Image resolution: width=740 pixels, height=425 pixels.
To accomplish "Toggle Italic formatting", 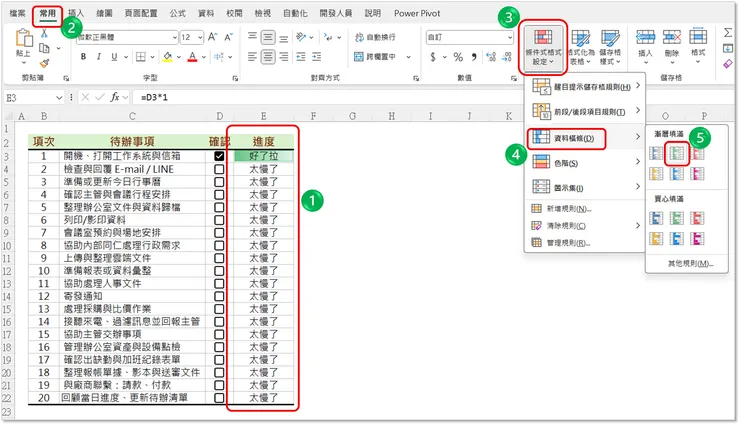I will click(x=99, y=57).
